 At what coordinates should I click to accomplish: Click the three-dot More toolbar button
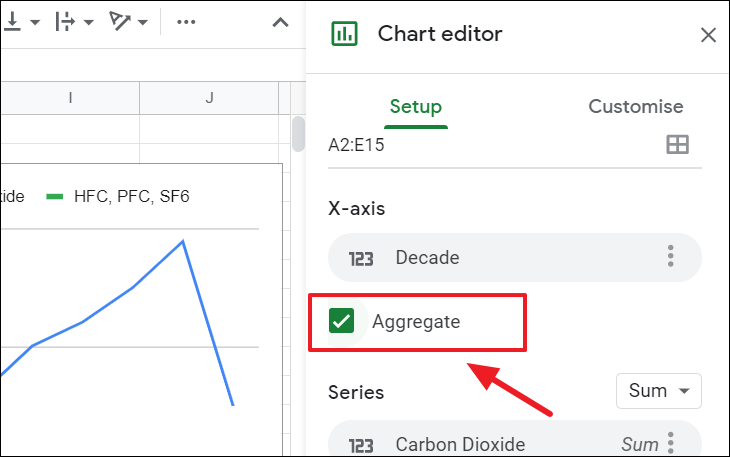[186, 22]
